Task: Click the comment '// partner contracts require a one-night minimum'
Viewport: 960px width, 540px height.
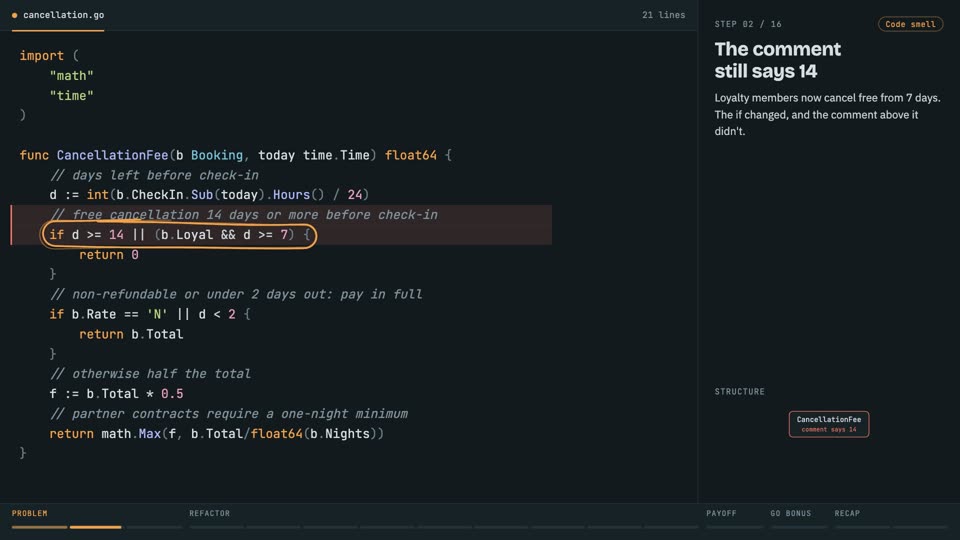Action: pos(228,414)
